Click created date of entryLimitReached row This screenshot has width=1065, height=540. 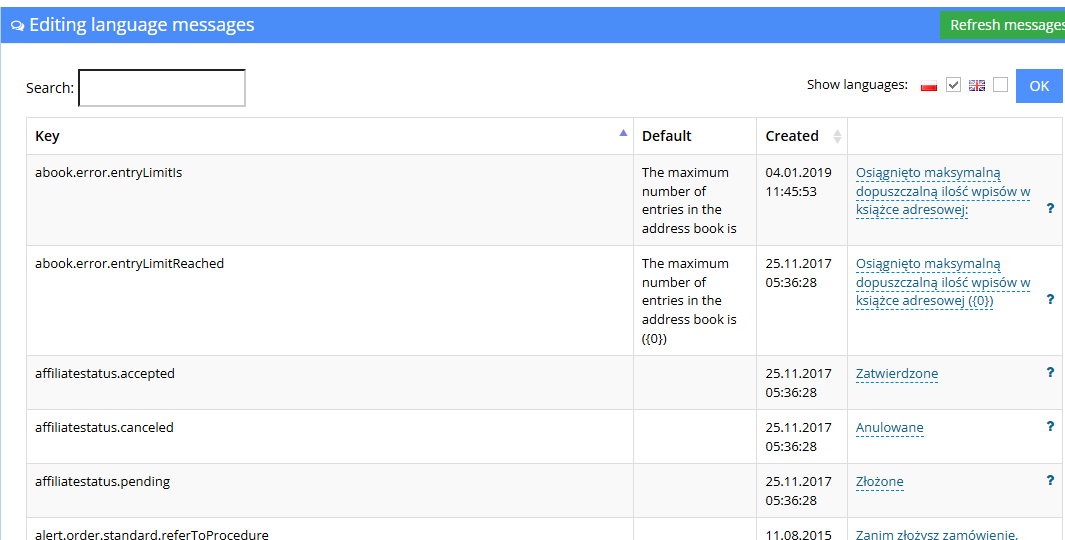tap(798, 273)
